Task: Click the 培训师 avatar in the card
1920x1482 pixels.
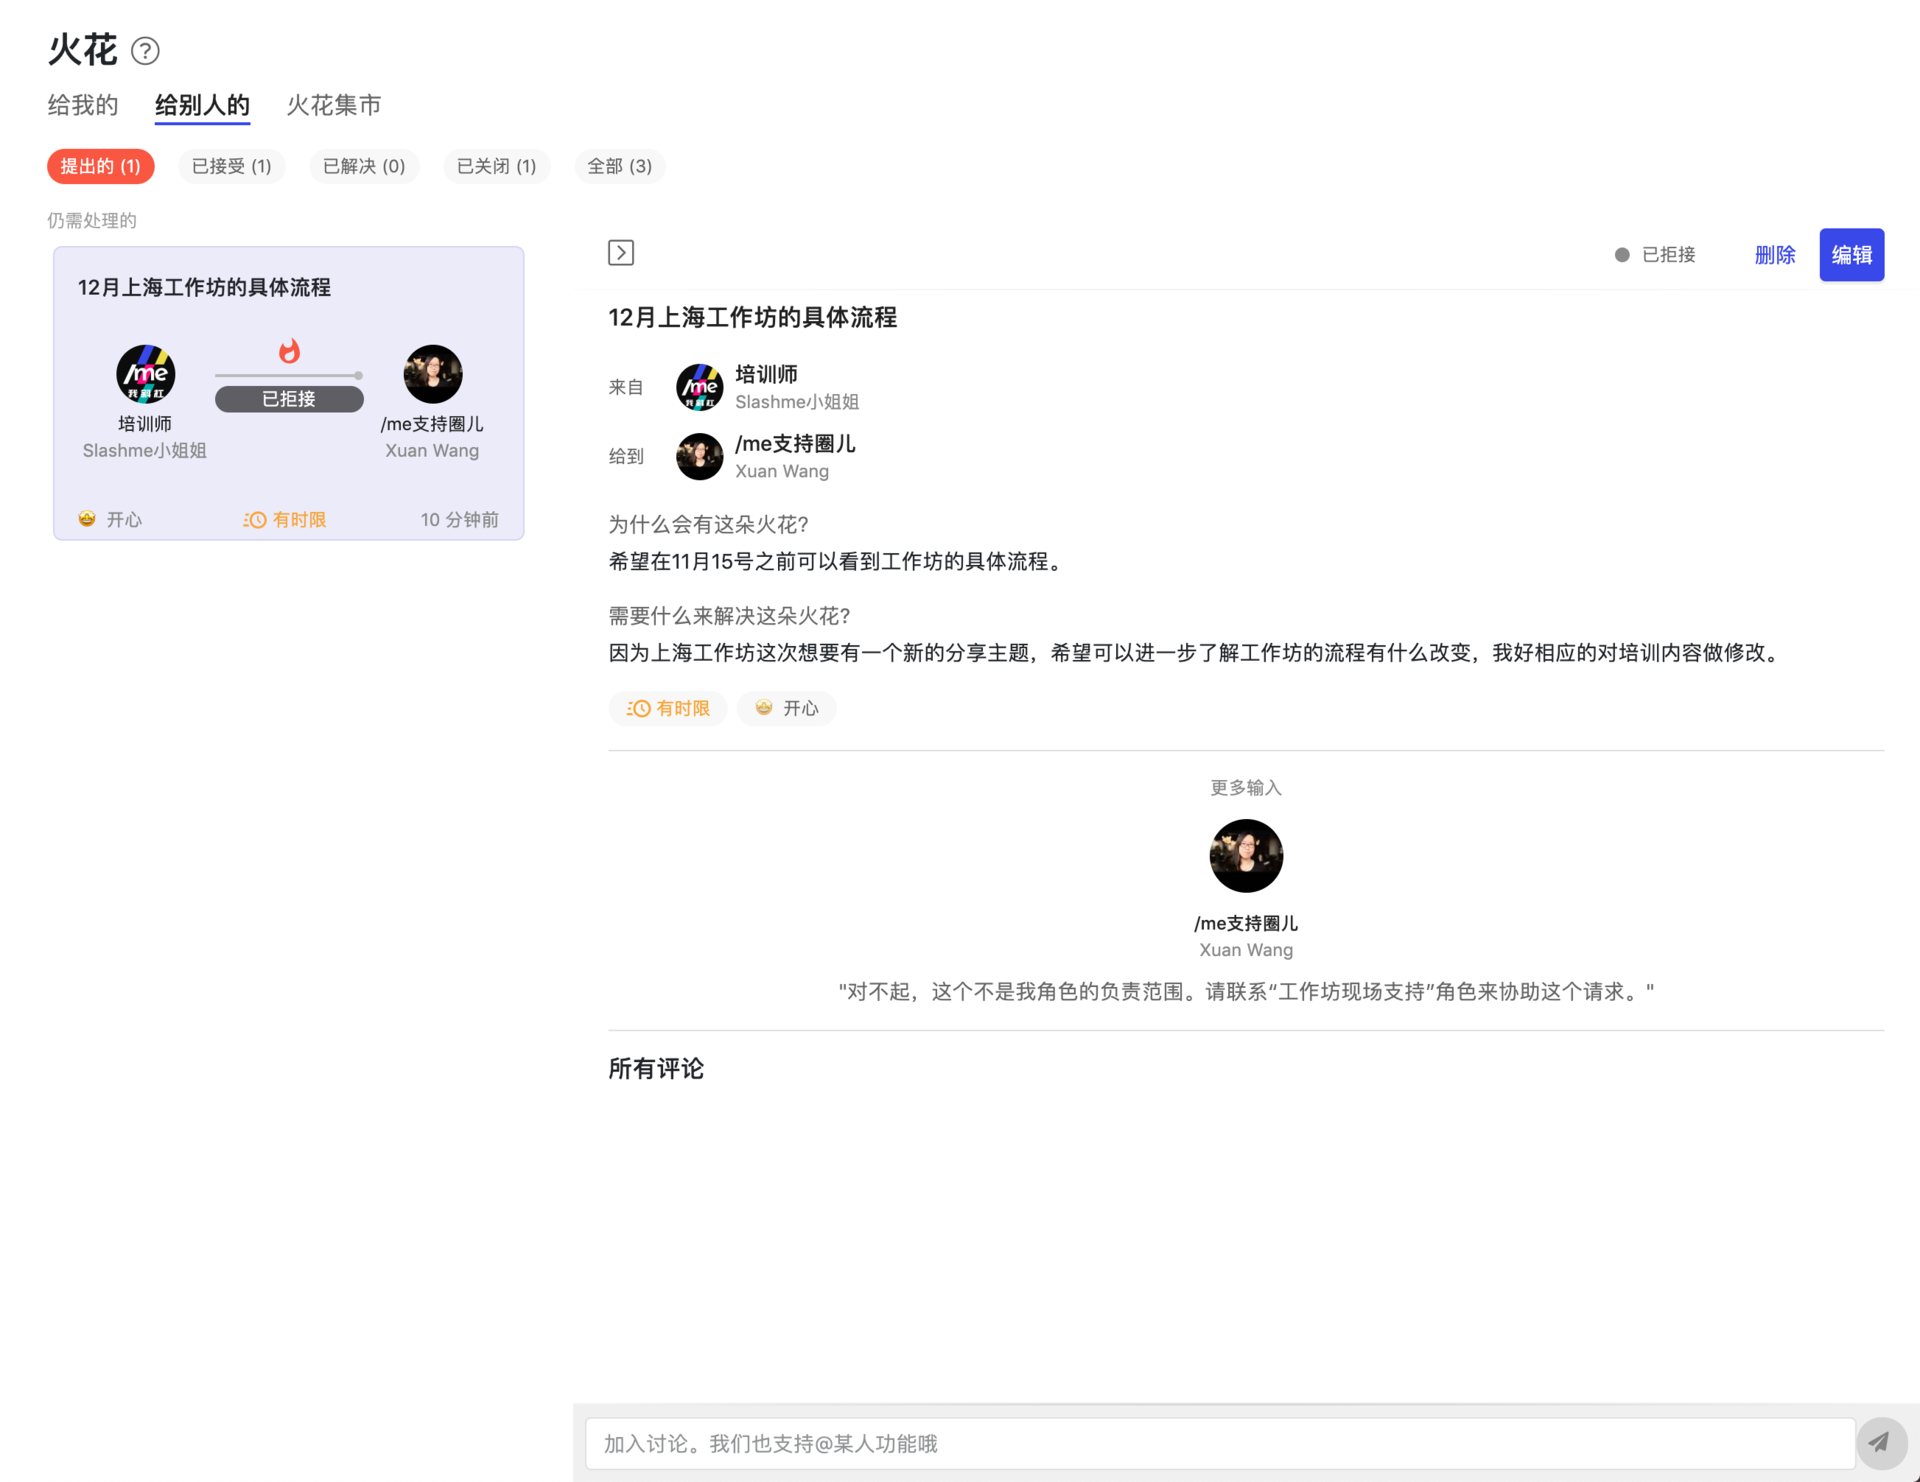Action: coord(145,374)
